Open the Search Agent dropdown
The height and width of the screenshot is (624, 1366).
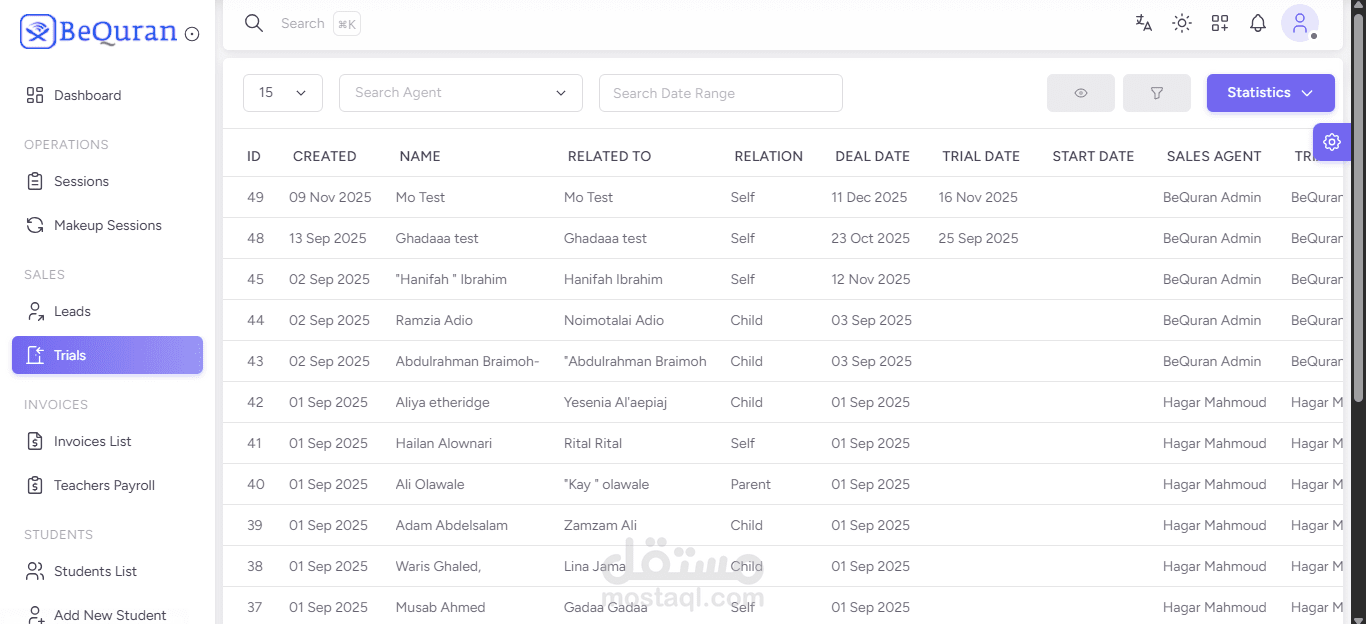[461, 93]
